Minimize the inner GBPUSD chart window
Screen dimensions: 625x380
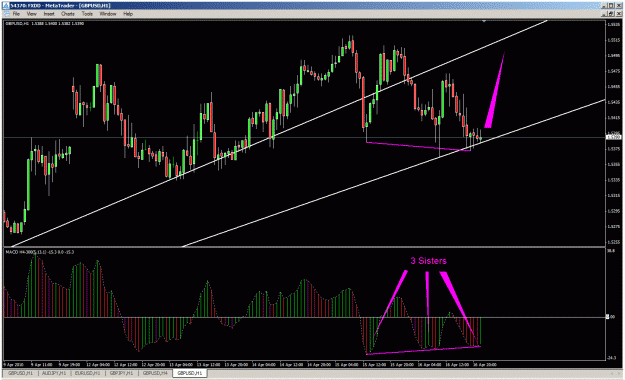(605, 14)
